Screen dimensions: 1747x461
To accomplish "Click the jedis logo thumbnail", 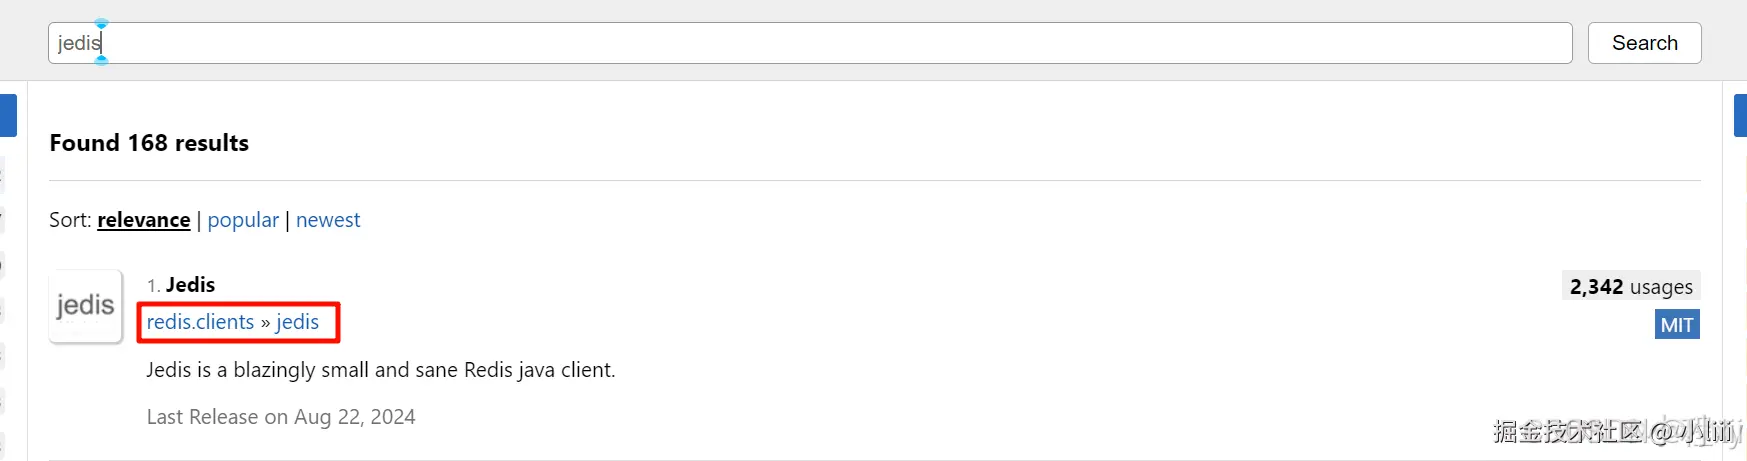I will pyautogui.click(x=85, y=306).
